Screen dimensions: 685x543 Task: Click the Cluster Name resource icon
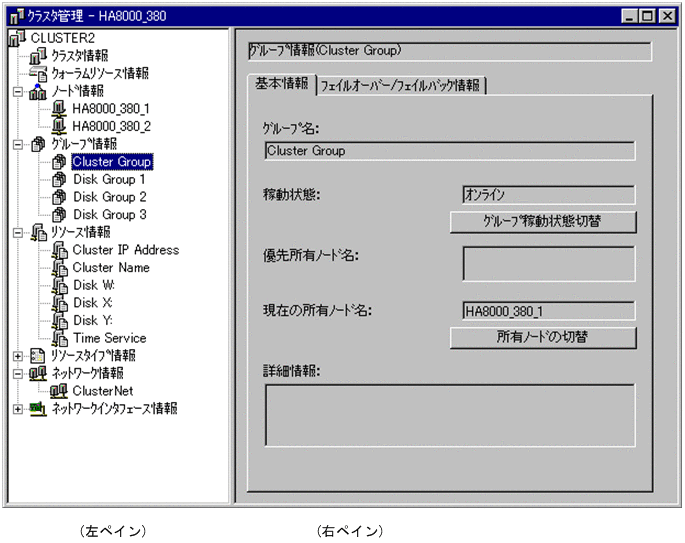point(60,268)
